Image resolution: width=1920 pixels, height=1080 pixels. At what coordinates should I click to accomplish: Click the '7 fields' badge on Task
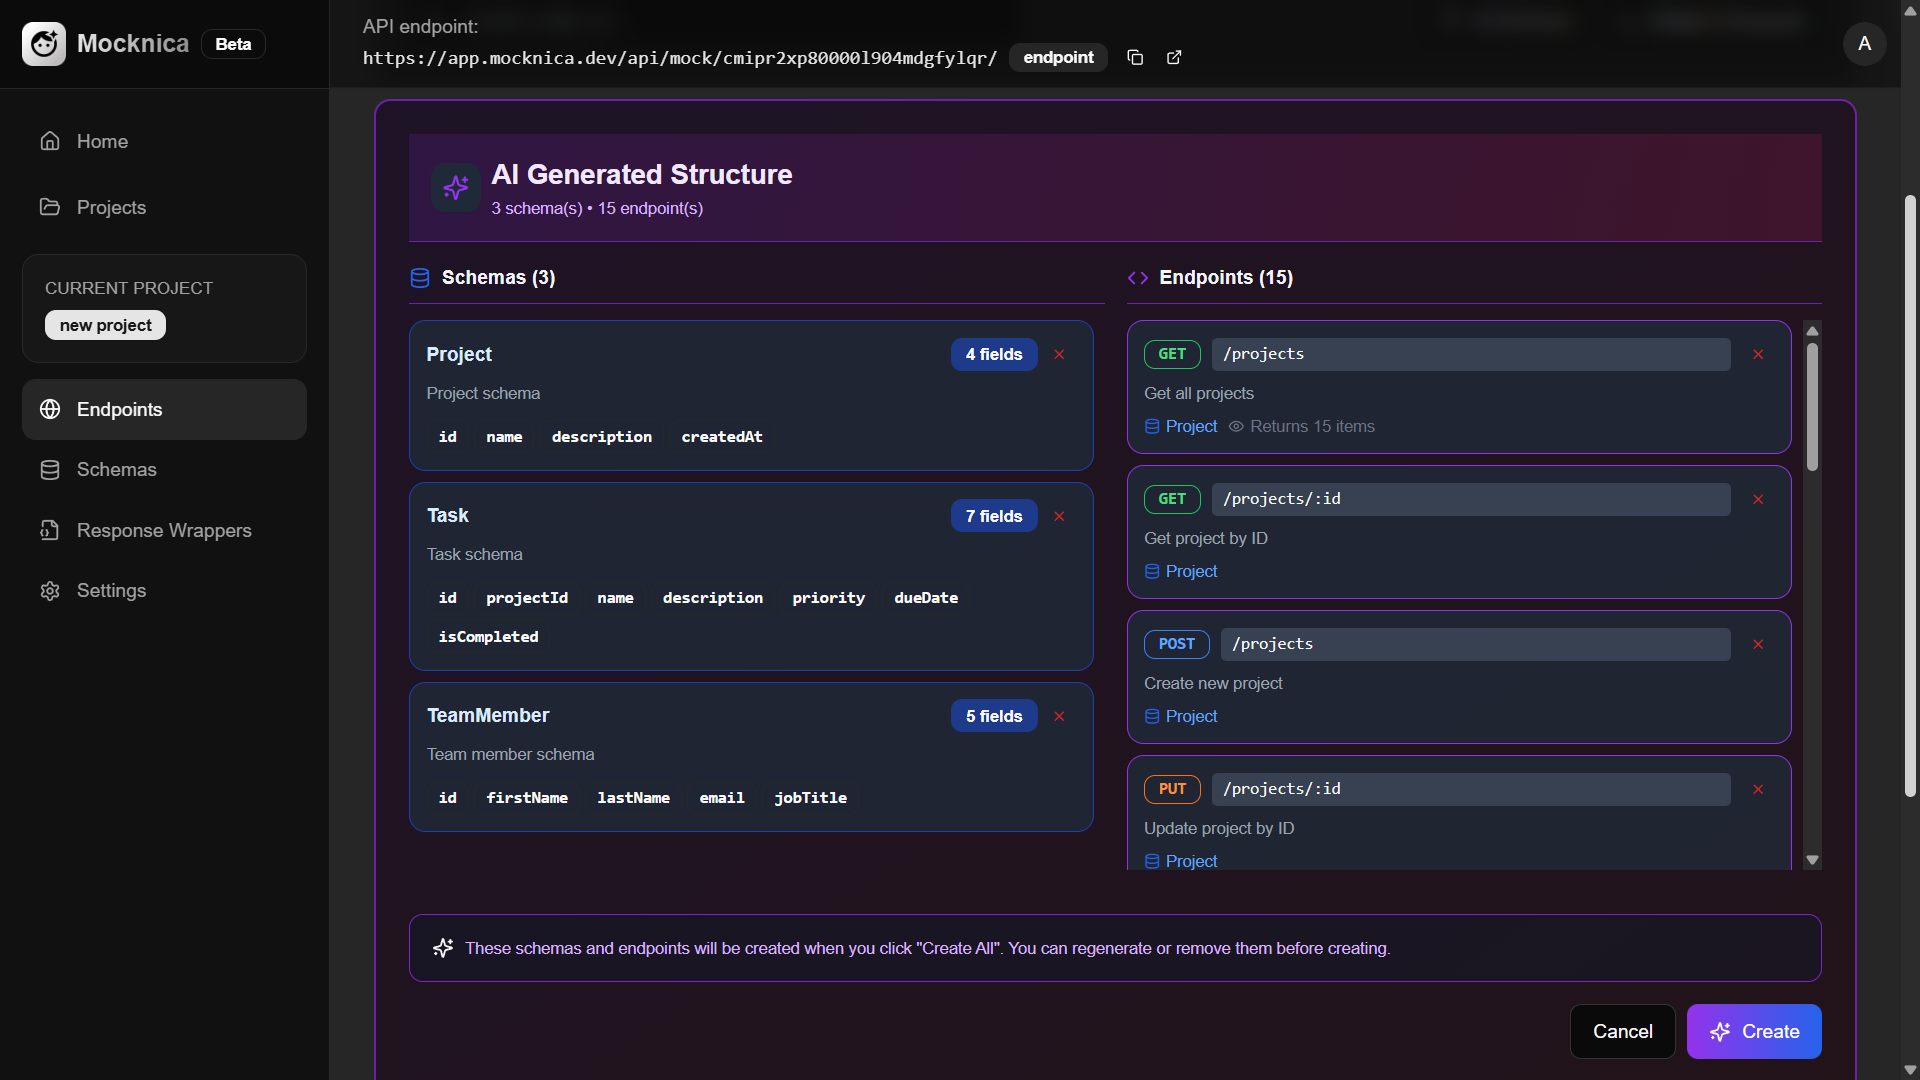tap(993, 516)
